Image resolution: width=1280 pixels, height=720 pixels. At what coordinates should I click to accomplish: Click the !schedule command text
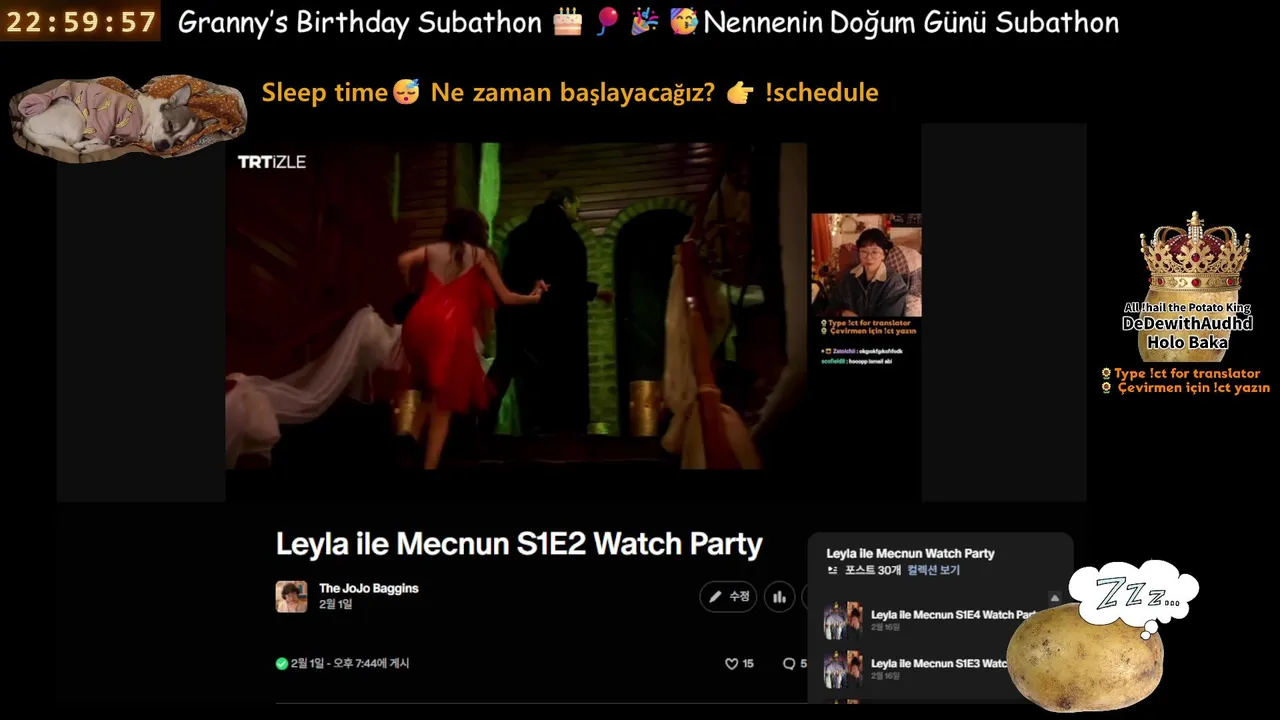coord(821,92)
